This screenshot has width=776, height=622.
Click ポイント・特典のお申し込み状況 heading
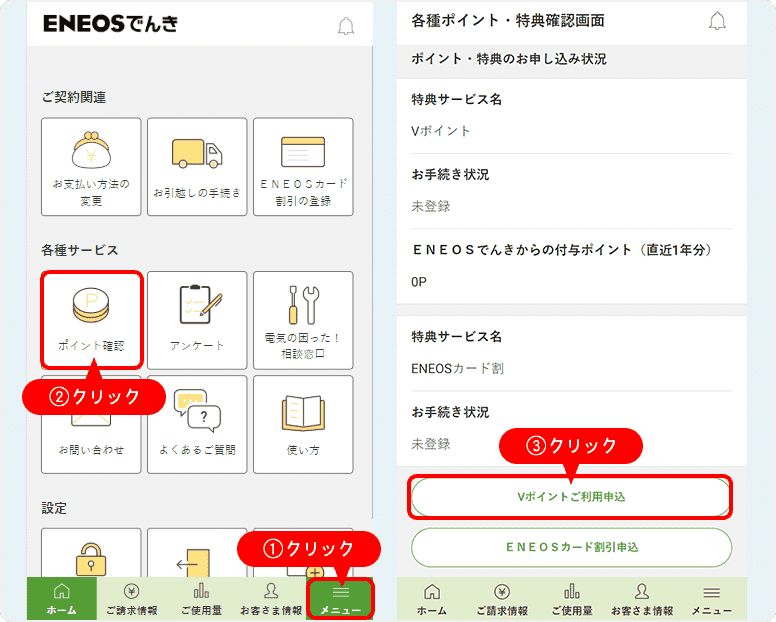click(509, 59)
